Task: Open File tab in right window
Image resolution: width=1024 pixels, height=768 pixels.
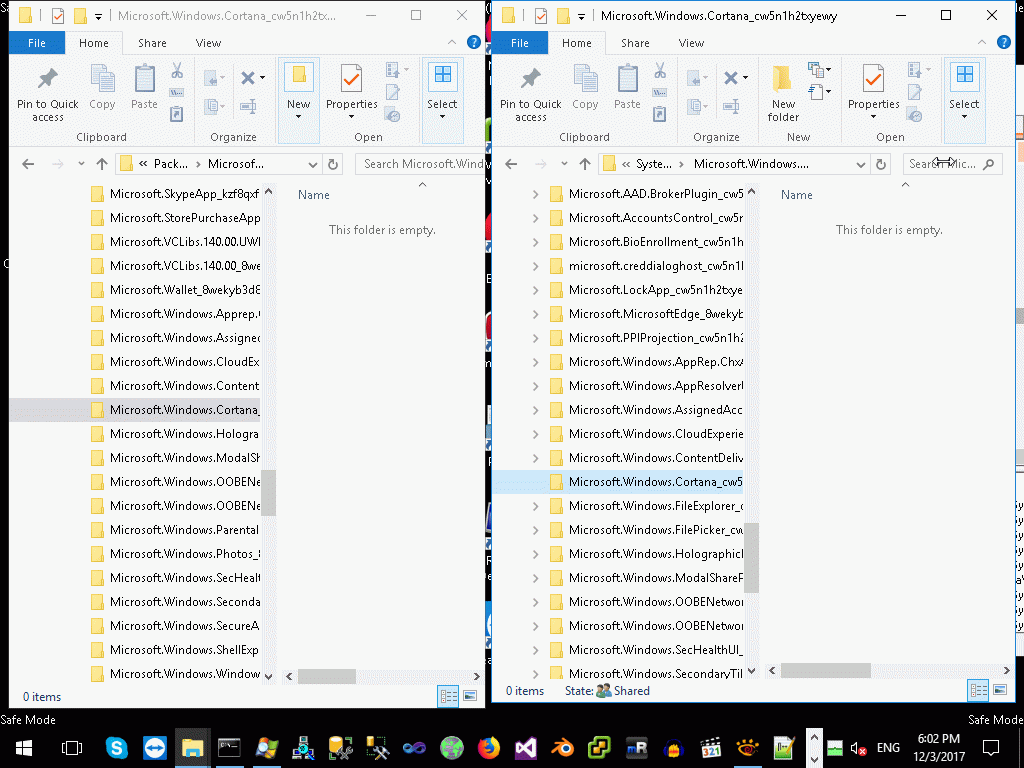Action: (520, 43)
